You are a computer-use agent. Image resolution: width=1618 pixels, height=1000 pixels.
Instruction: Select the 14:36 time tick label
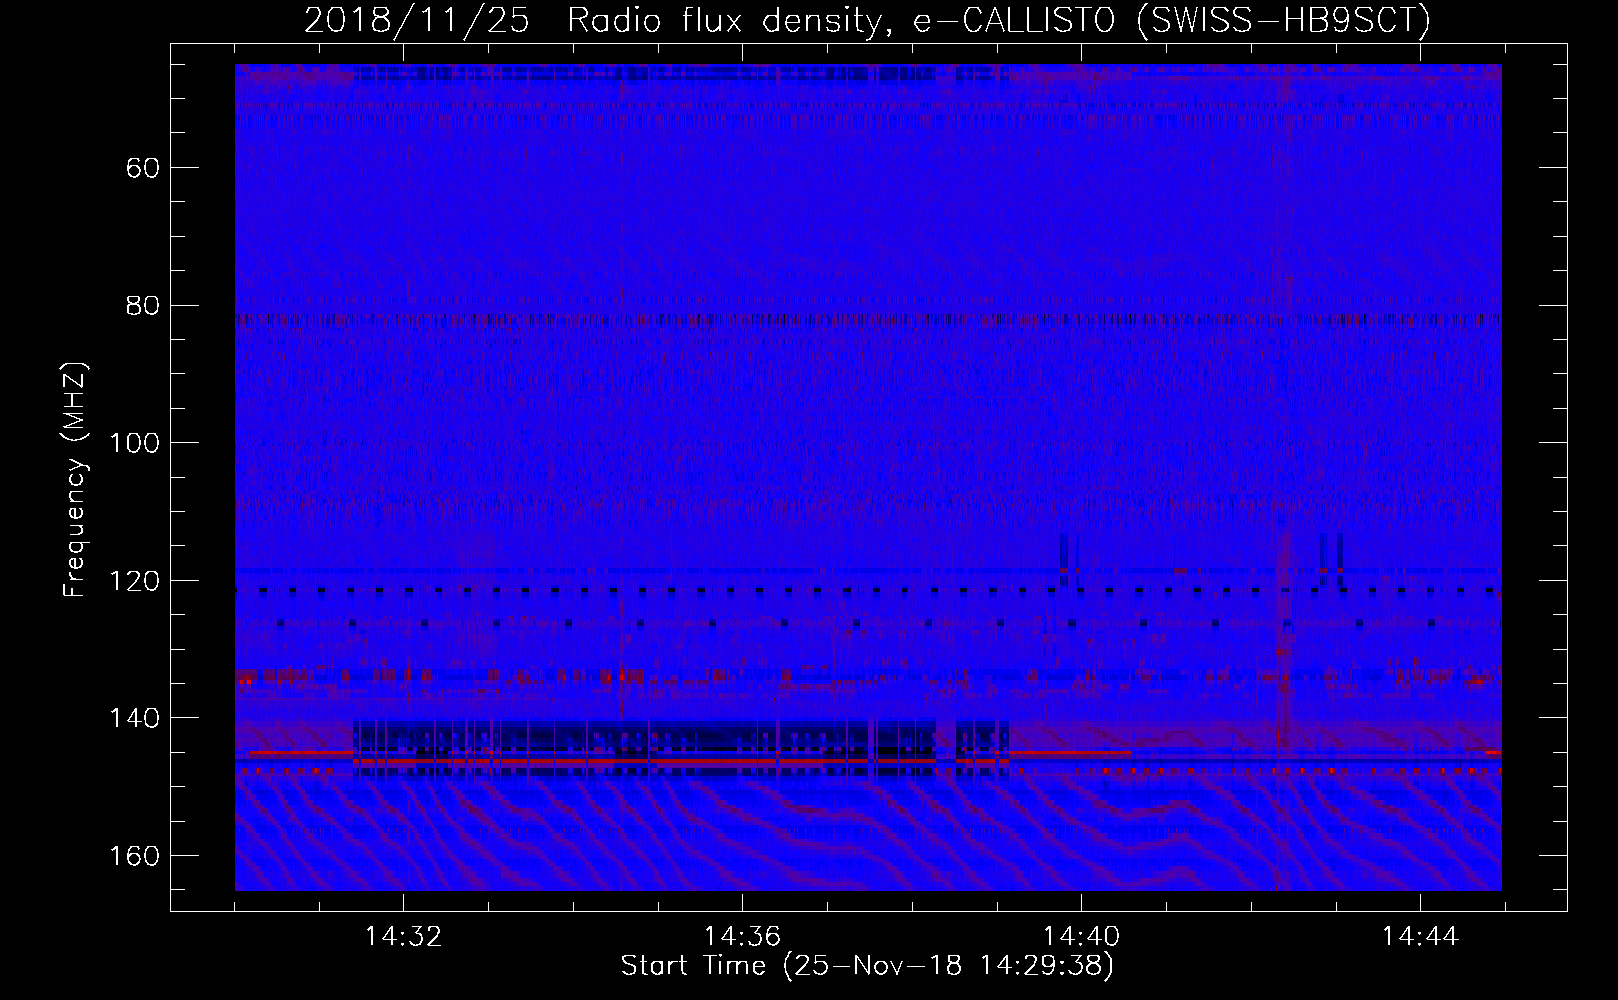click(742, 937)
